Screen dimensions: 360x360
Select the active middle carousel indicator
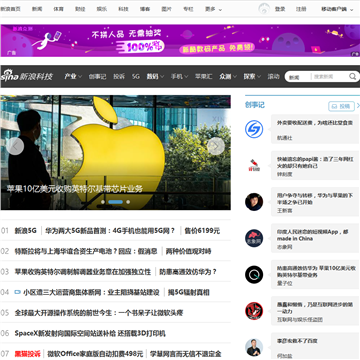point(115,202)
